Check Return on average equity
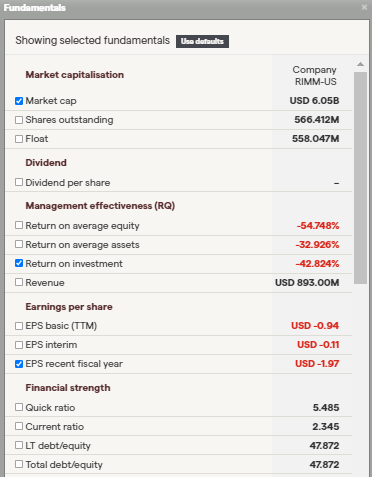 19,225
